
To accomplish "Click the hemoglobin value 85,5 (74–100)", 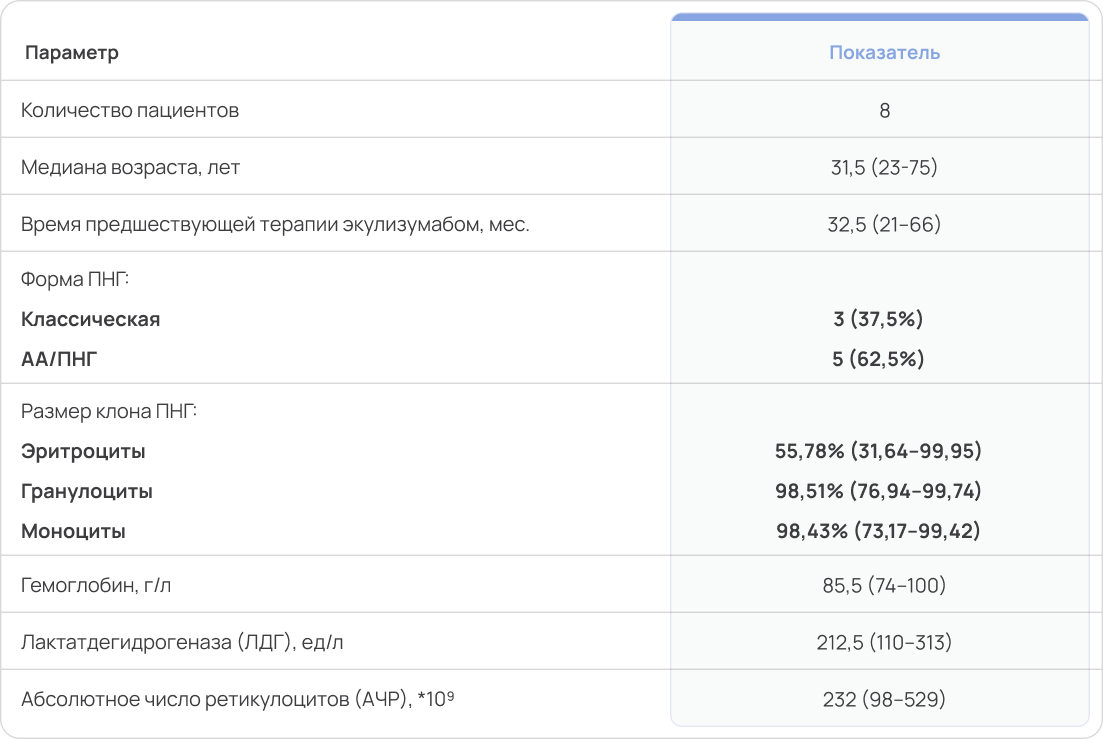I will pos(884,585).
